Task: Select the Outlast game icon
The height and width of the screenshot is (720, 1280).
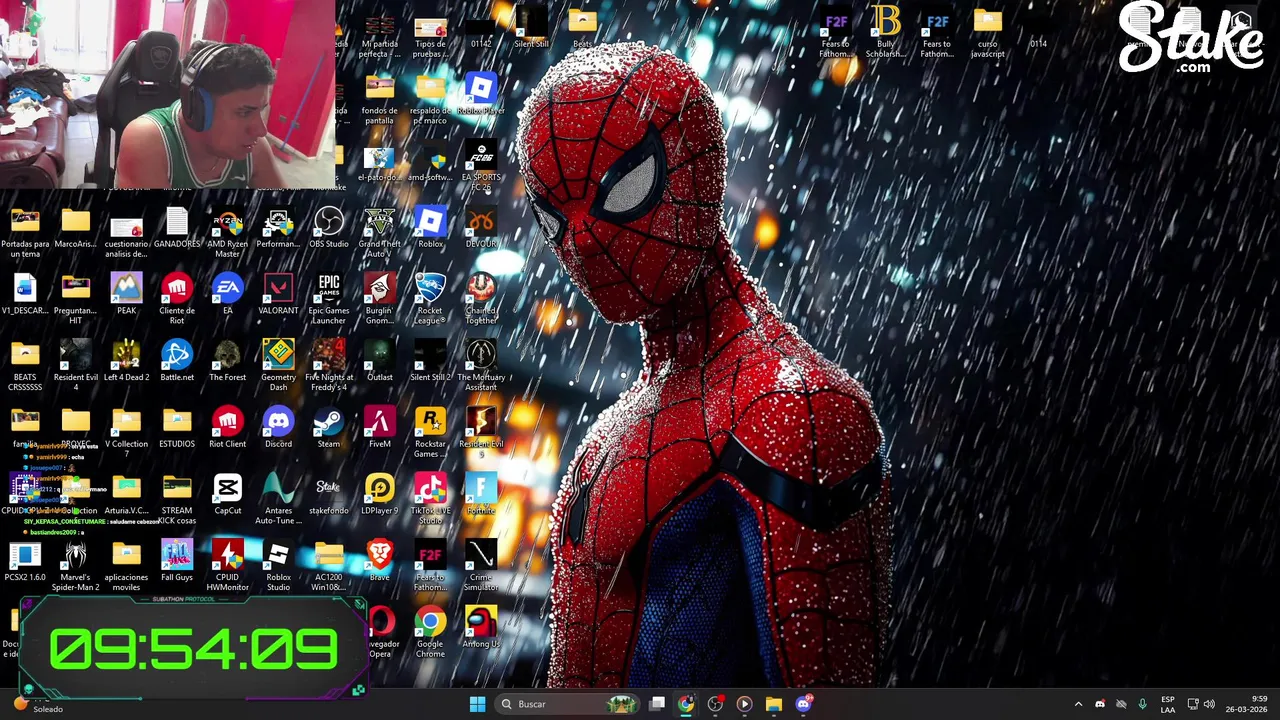Action: [x=380, y=361]
